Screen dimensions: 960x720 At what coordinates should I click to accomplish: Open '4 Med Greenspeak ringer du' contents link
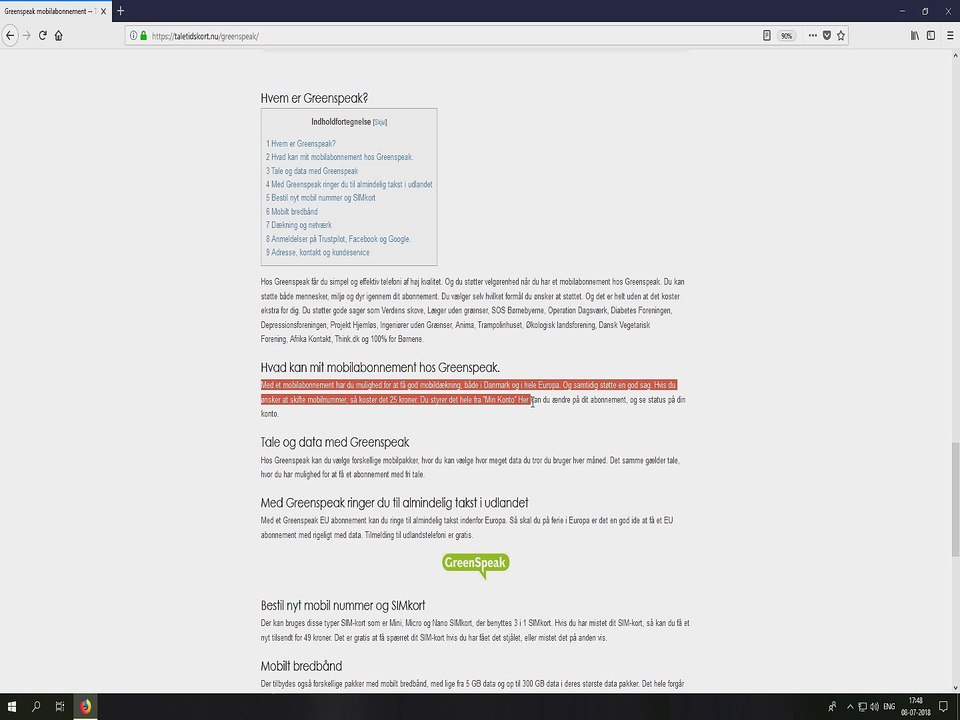pos(349,184)
